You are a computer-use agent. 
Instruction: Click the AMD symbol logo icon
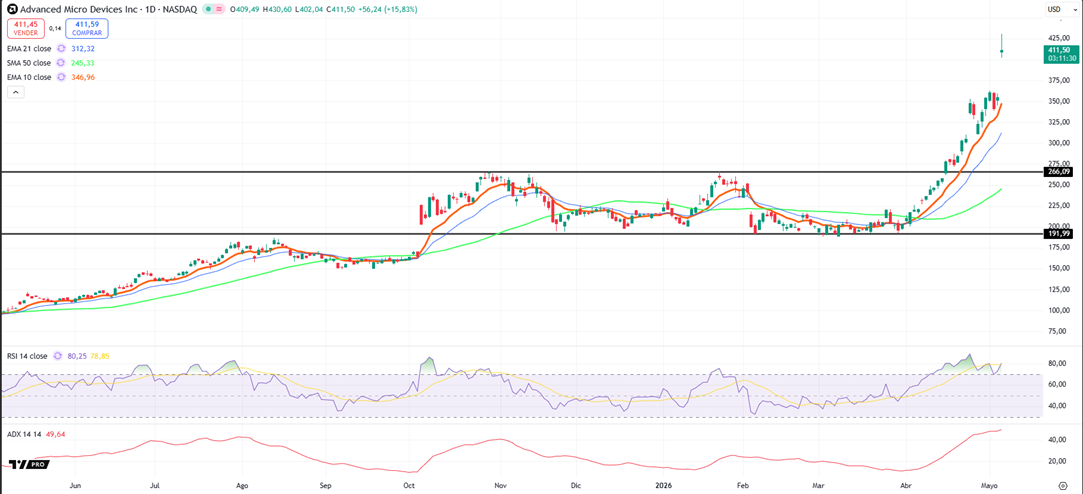pos(12,10)
